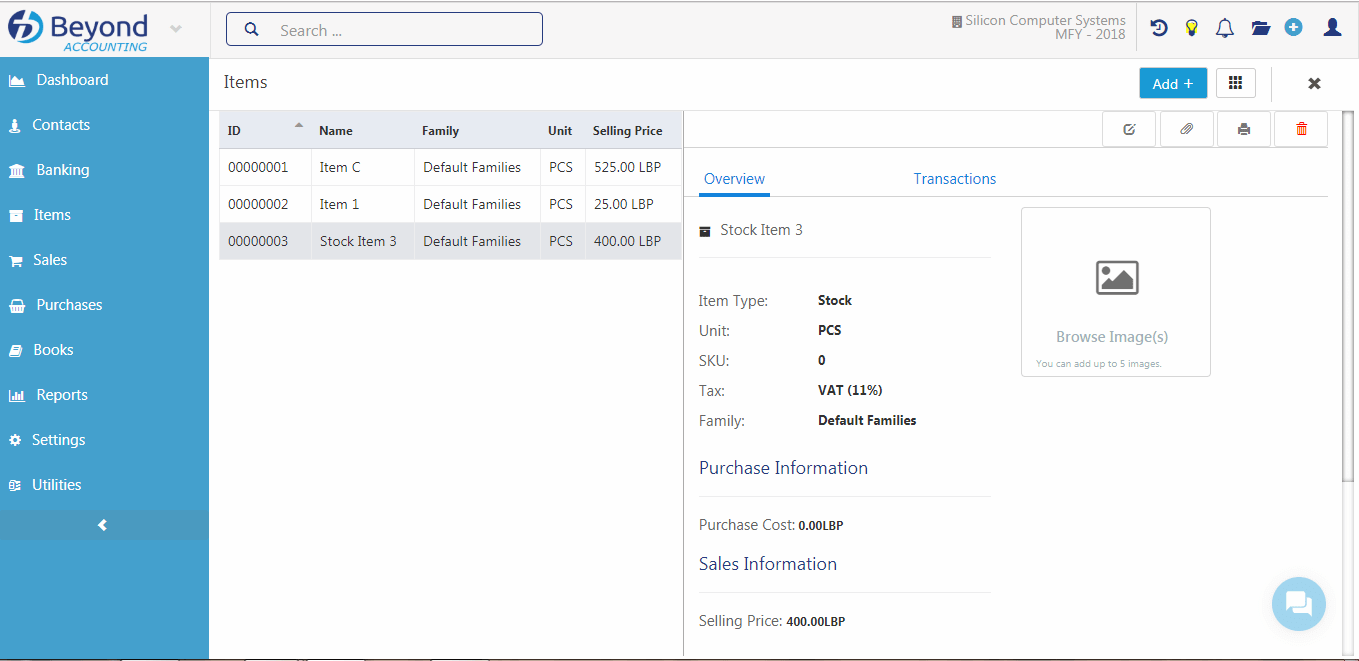Open the user profile icon
The height and width of the screenshot is (661, 1359).
click(x=1332, y=28)
